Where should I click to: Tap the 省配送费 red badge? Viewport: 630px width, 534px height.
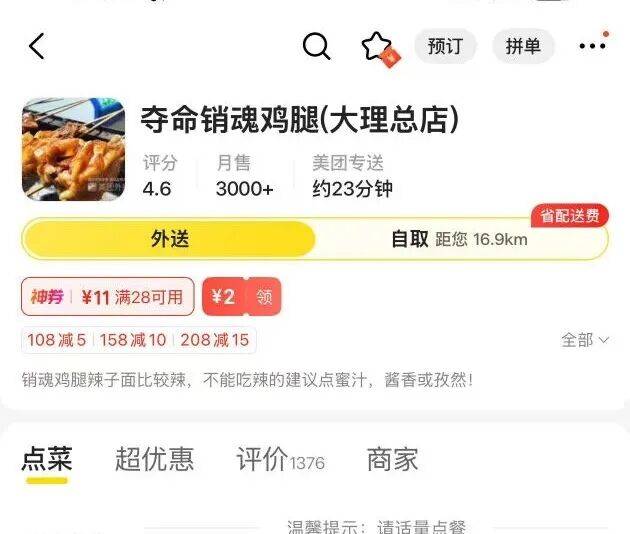[x=570, y=216]
